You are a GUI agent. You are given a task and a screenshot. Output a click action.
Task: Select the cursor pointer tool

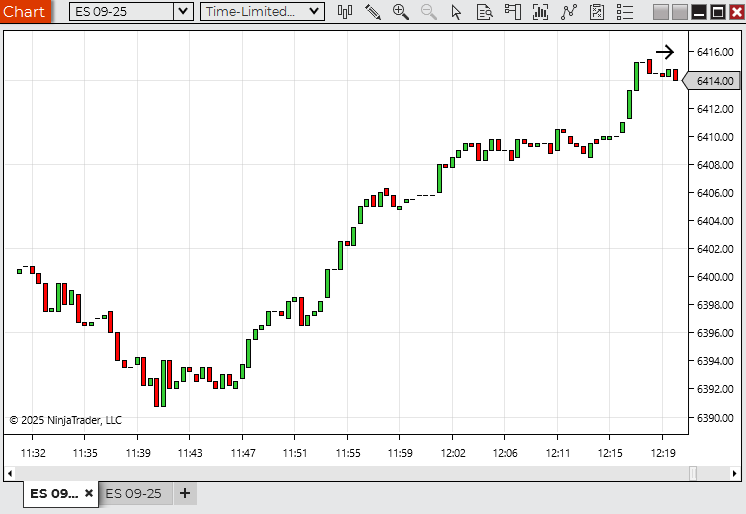click(457, 12)
